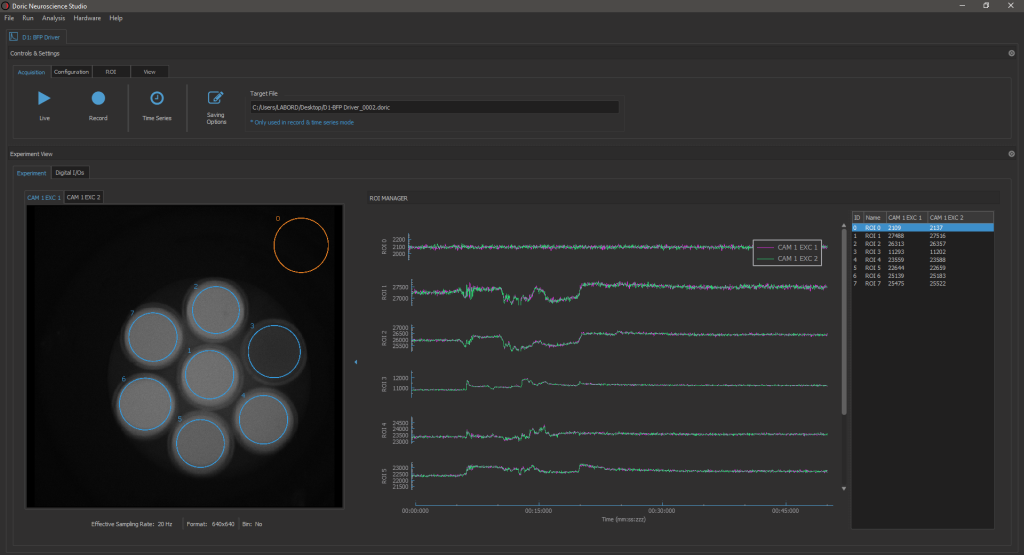Click the D1: BFP Driver tab icon
The width and height of the screenshot is (1024, 555).
pyautogui.click(x=13, y=37)
